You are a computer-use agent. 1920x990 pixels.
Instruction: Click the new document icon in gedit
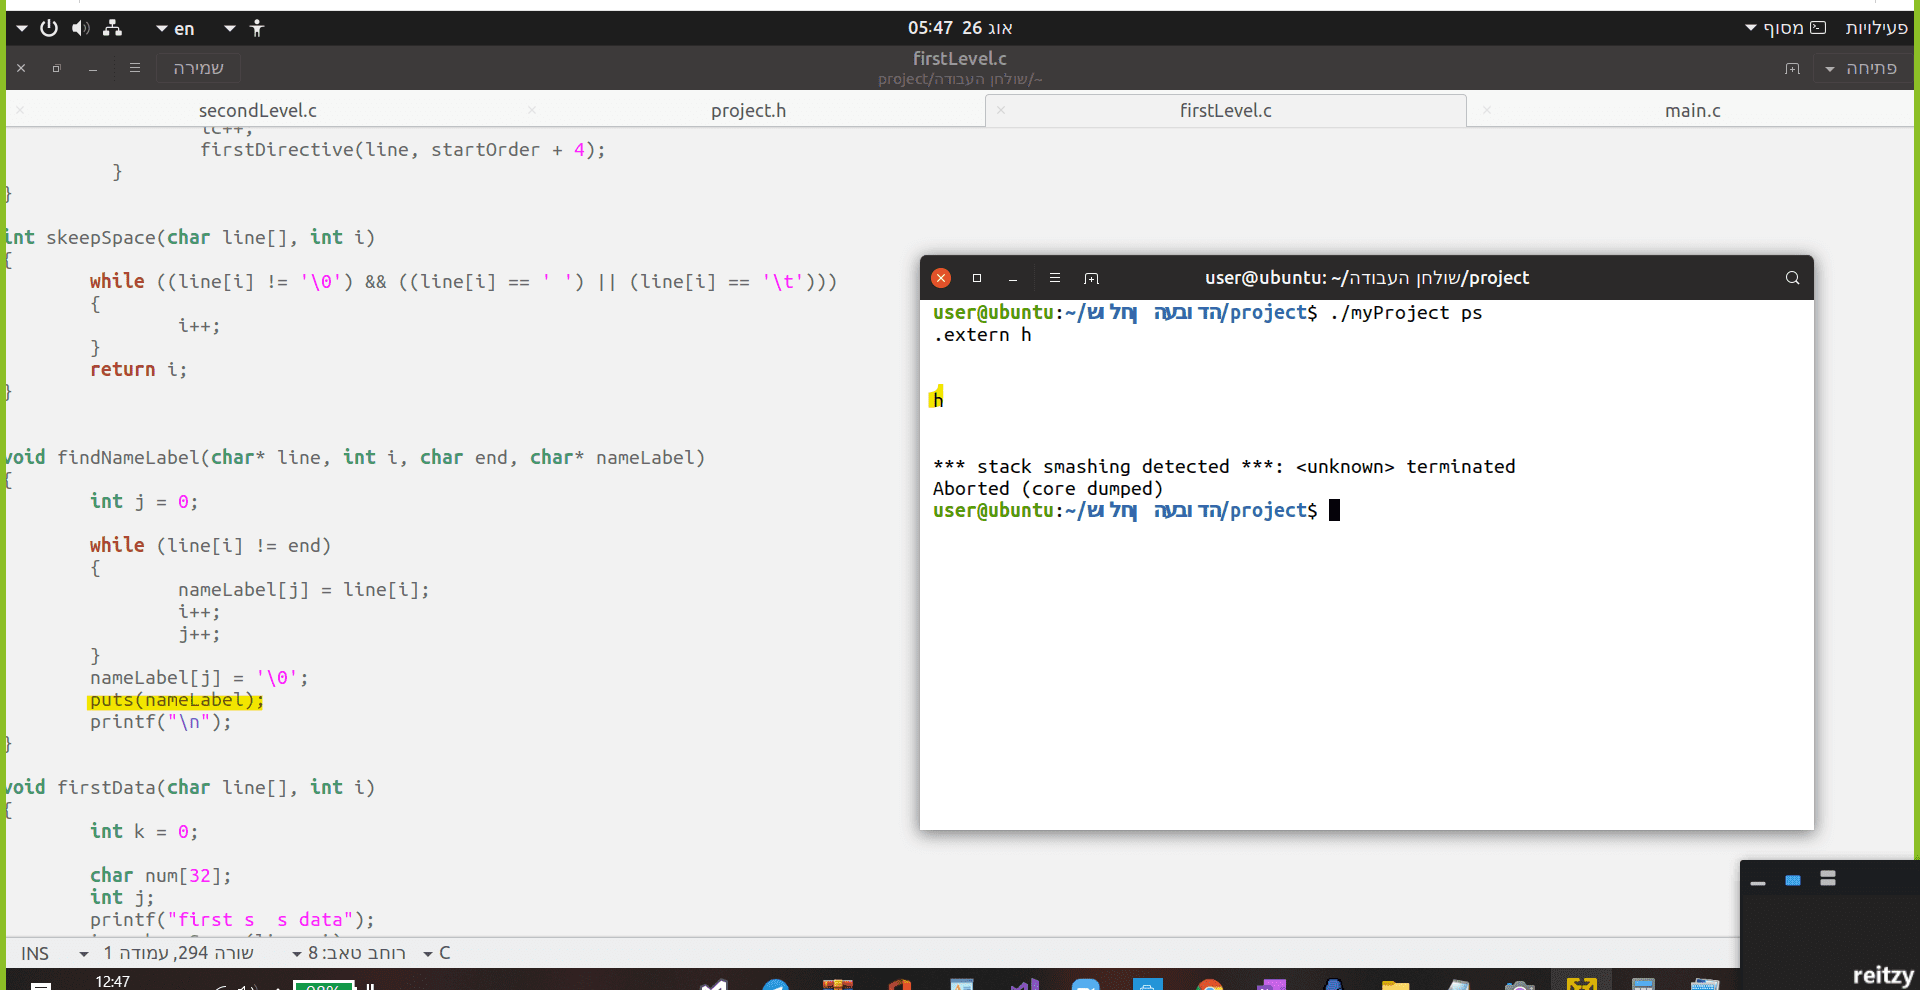1792,68
